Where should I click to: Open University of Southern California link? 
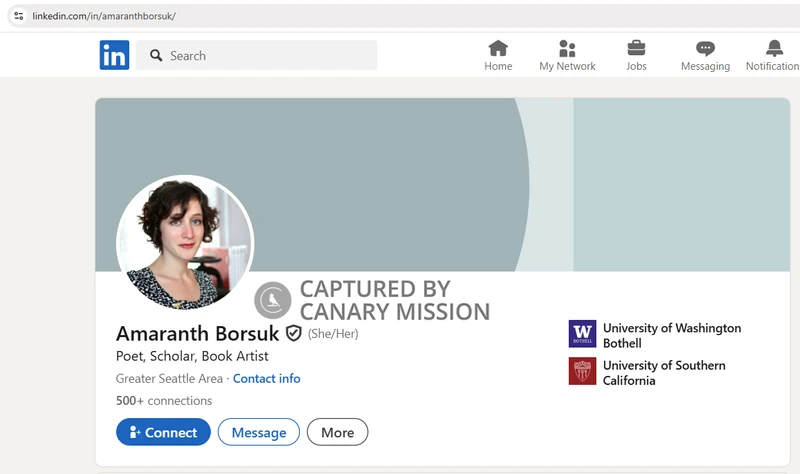coord(664,373)
